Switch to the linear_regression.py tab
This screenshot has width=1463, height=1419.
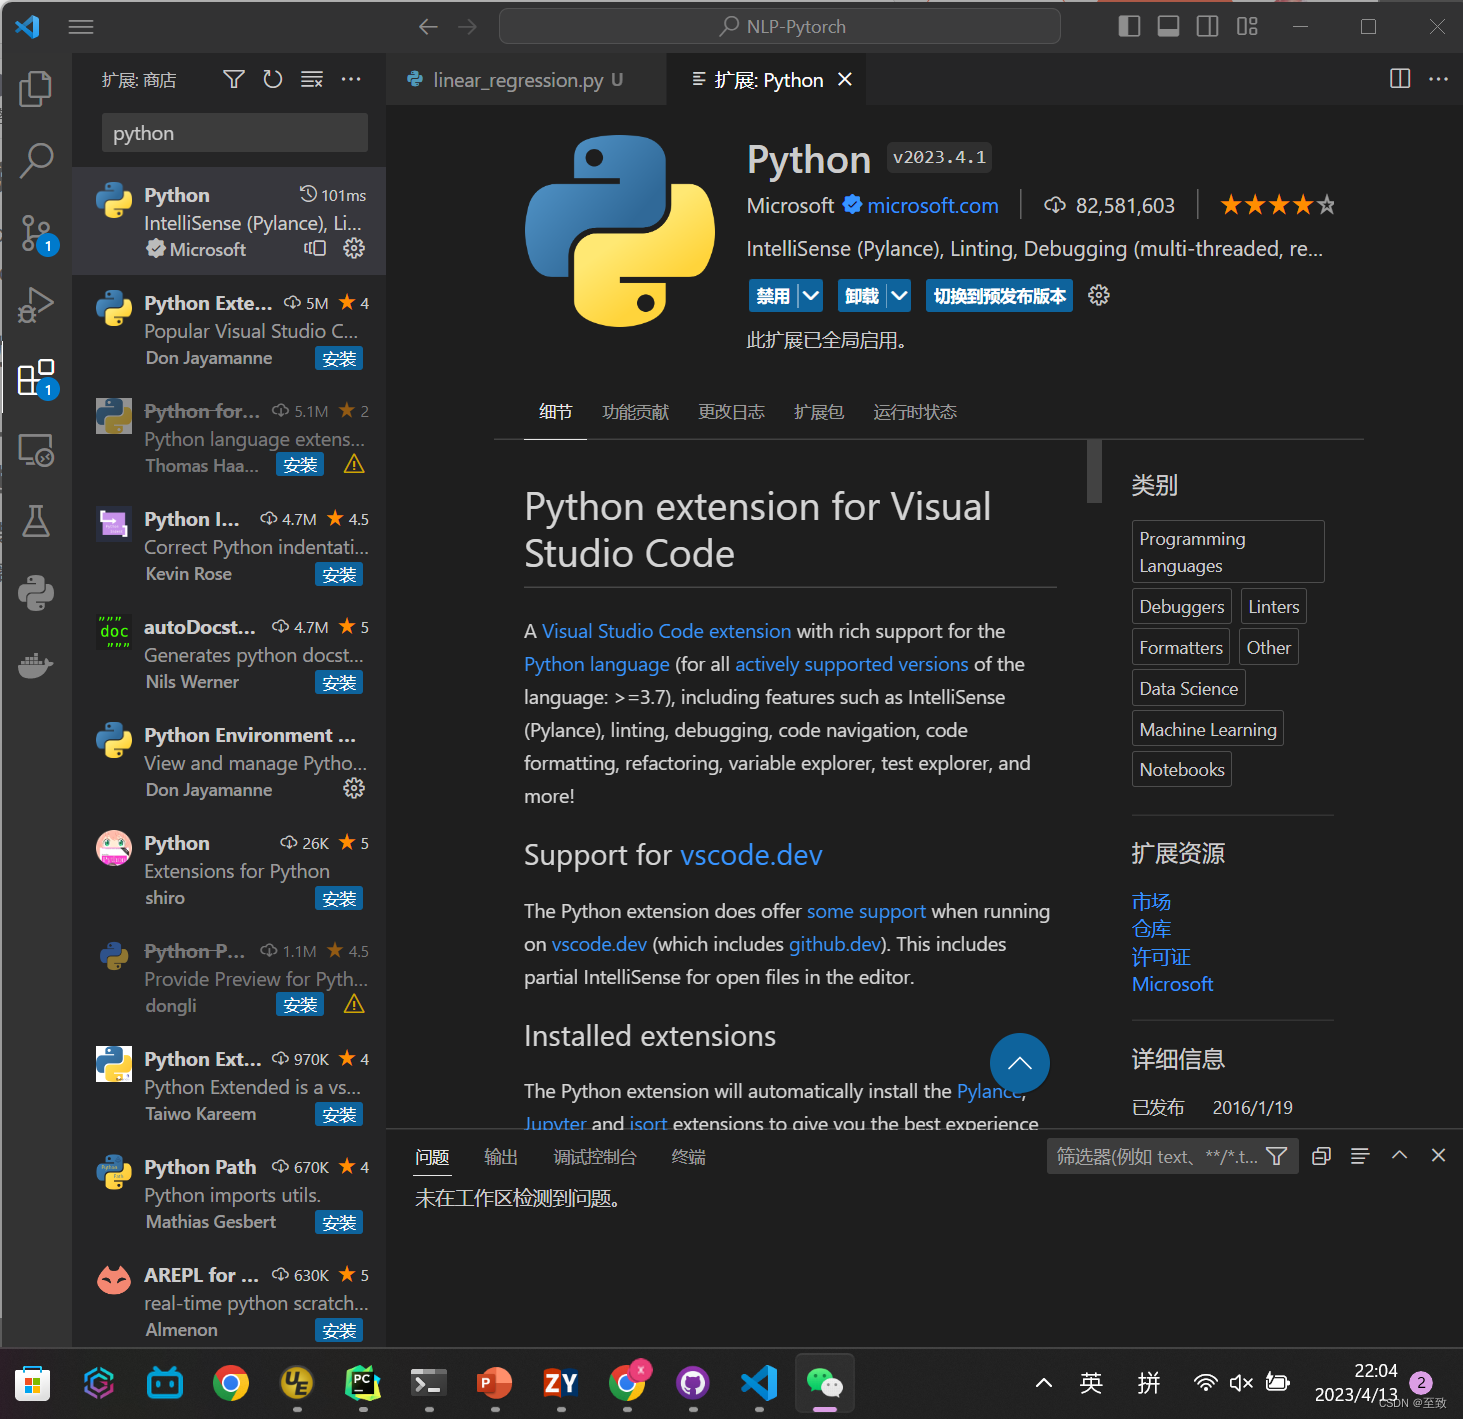click(x=526, y=80)
